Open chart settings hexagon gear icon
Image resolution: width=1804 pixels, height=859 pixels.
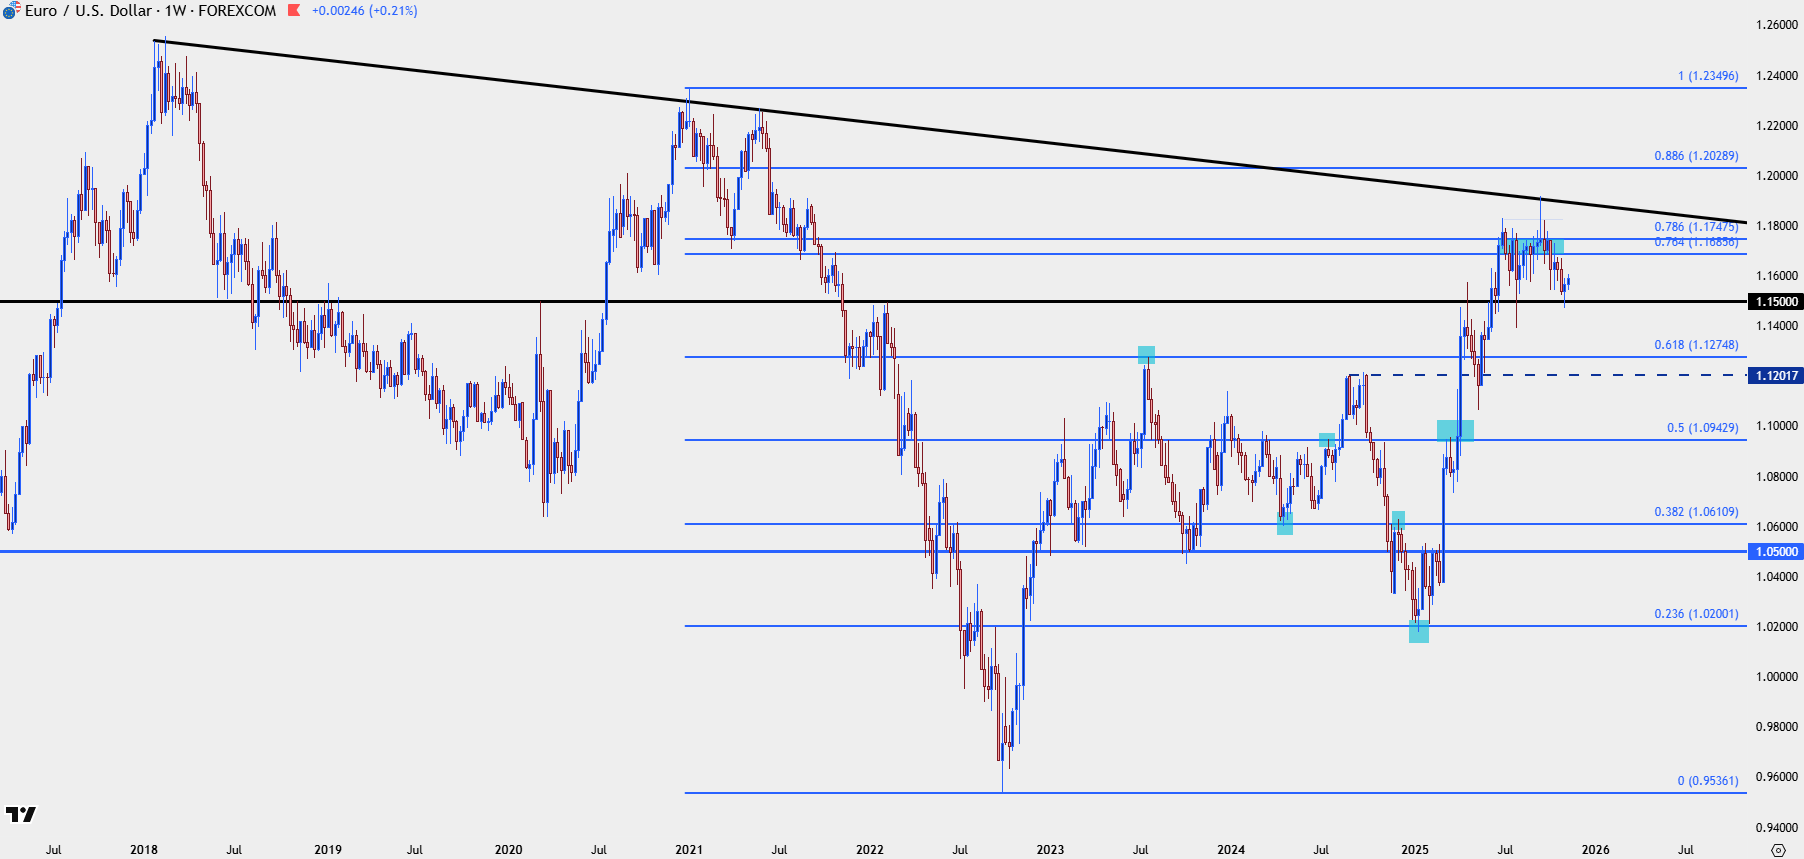1778,850
